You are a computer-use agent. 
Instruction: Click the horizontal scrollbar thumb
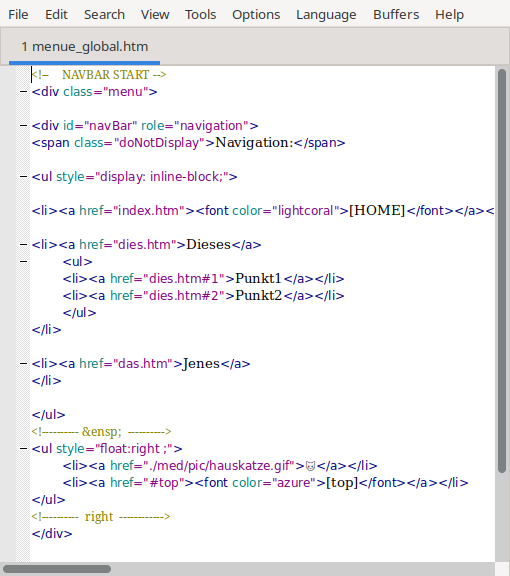click(x=57, y=569)
